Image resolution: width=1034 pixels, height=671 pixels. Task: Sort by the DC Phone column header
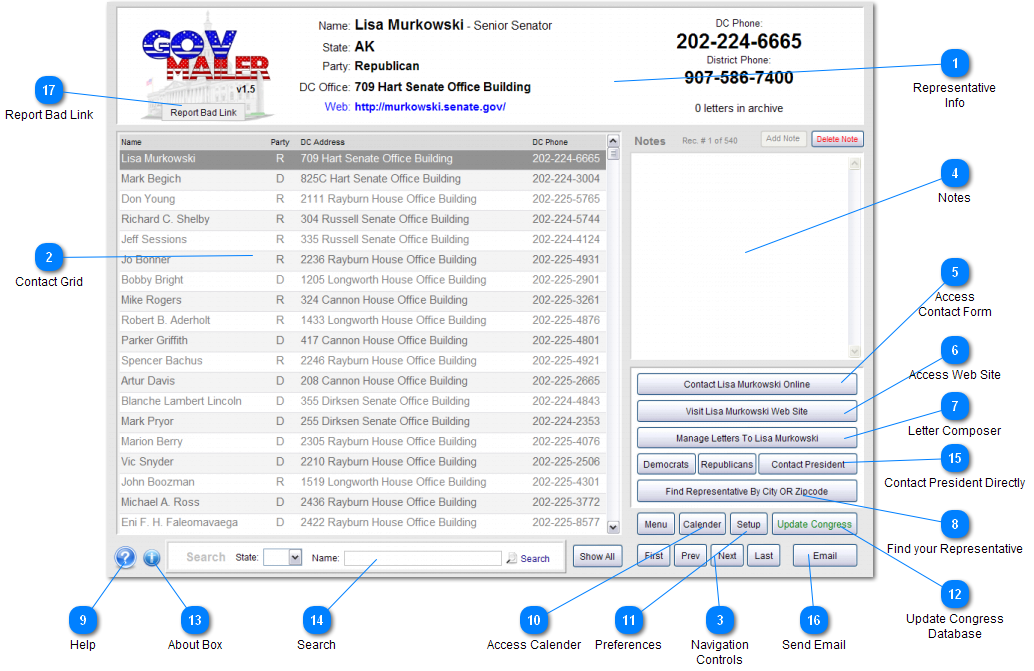[x=550, y=142]
